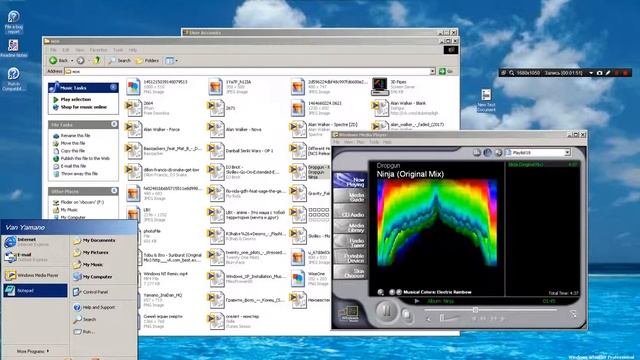Click the Move this file link

pos(73,143)
